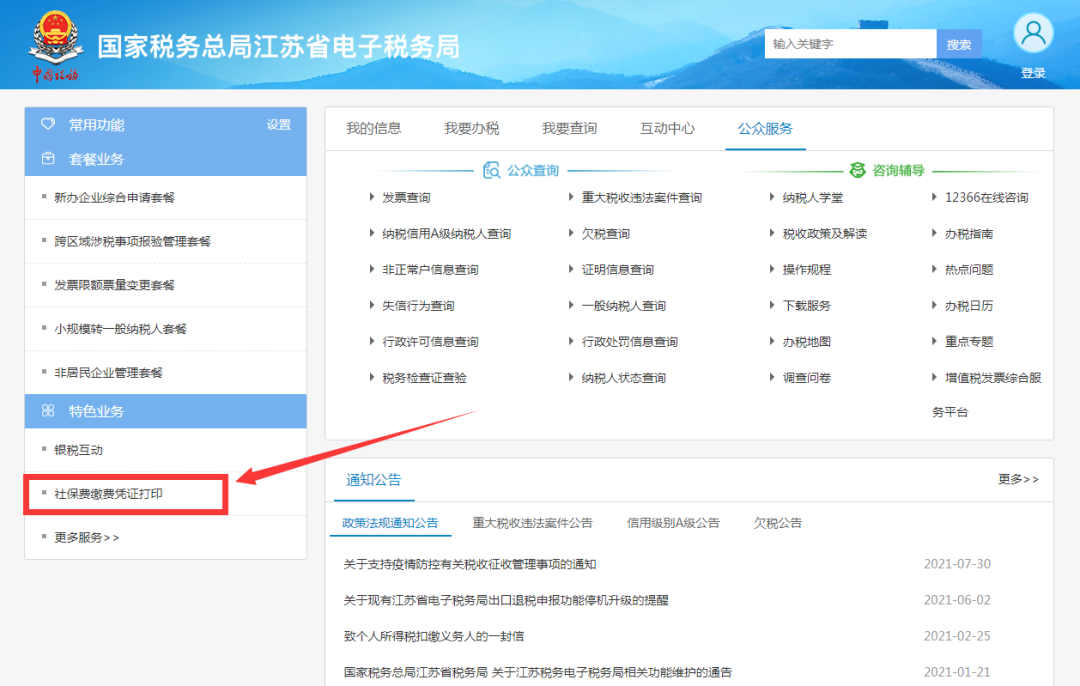1080x686 pixels.
Task: Open 税收政策及解读
Action: 824,233
